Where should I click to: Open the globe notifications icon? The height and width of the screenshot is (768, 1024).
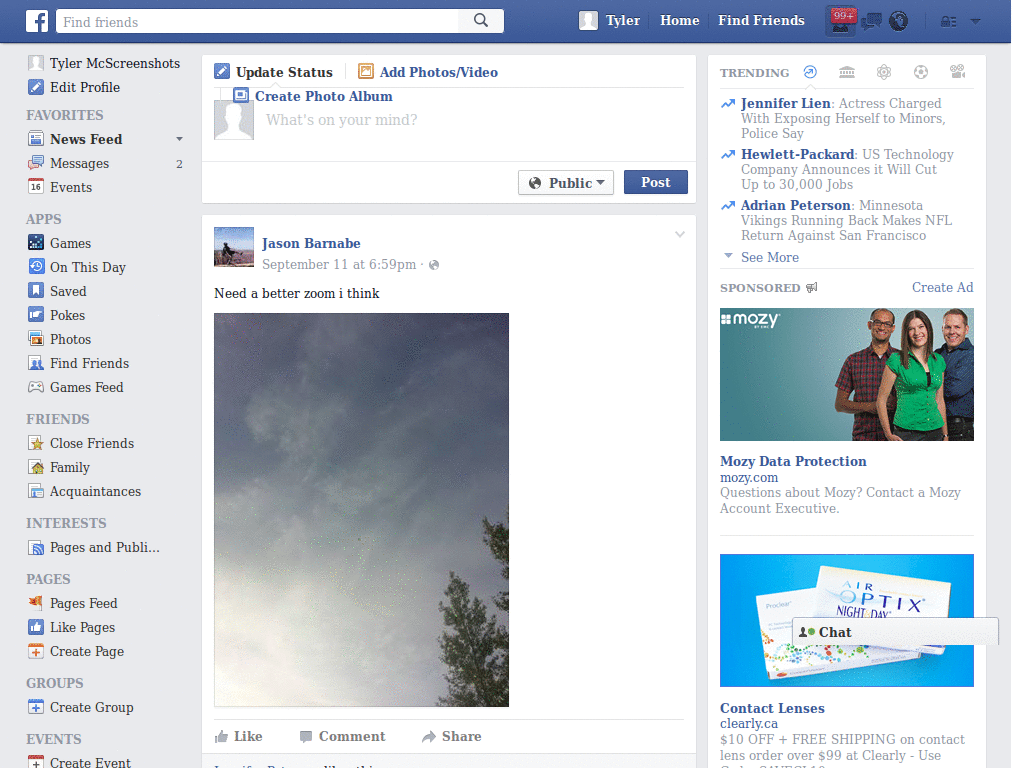tap(899, 22)
